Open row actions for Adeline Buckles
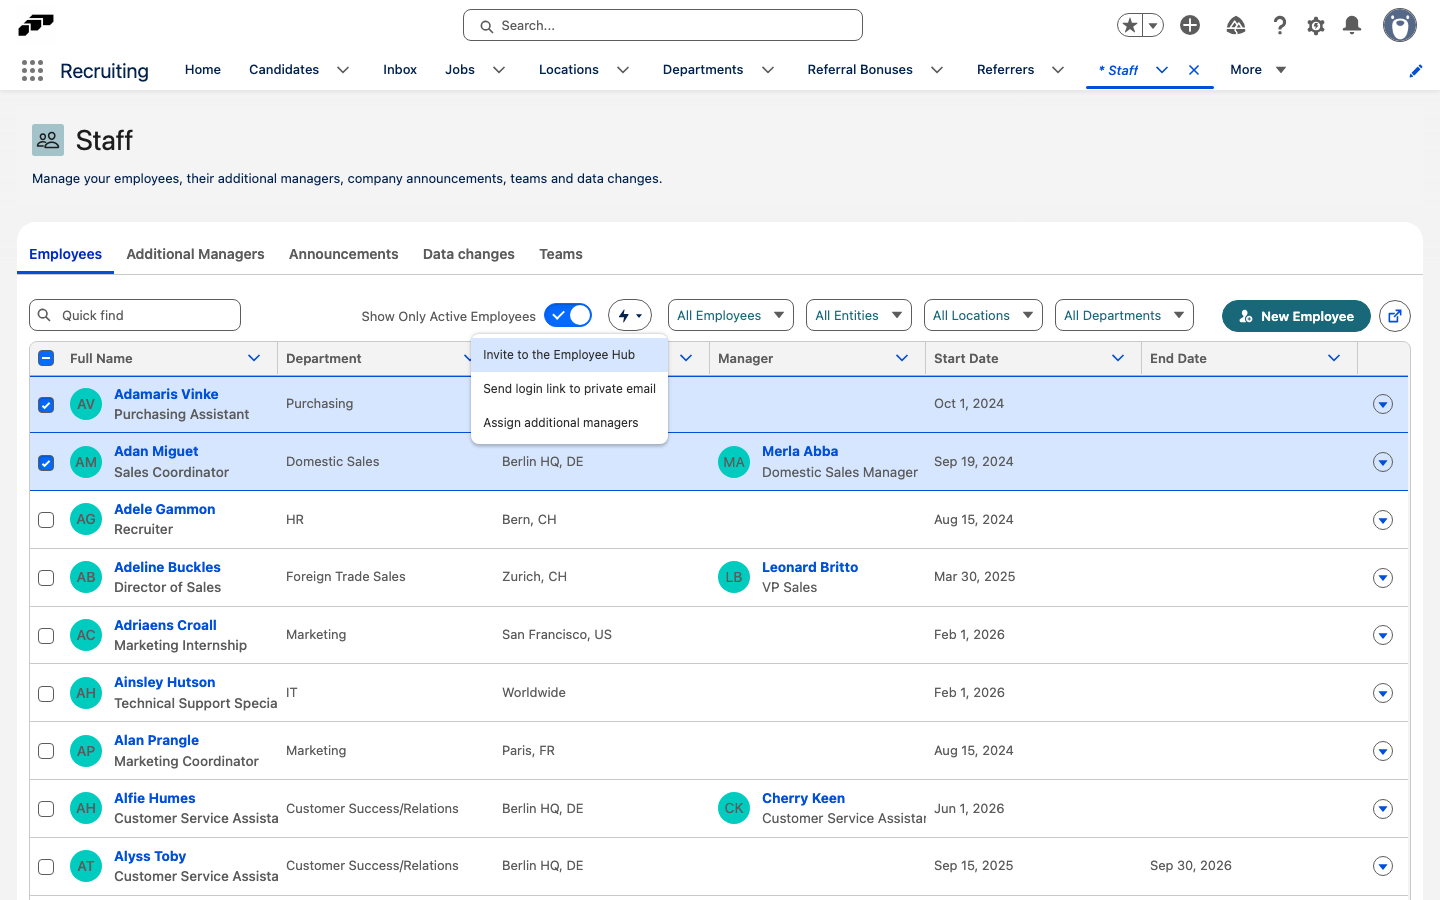The width and height of the screenshot is (1440, 900). [1383, 577]
